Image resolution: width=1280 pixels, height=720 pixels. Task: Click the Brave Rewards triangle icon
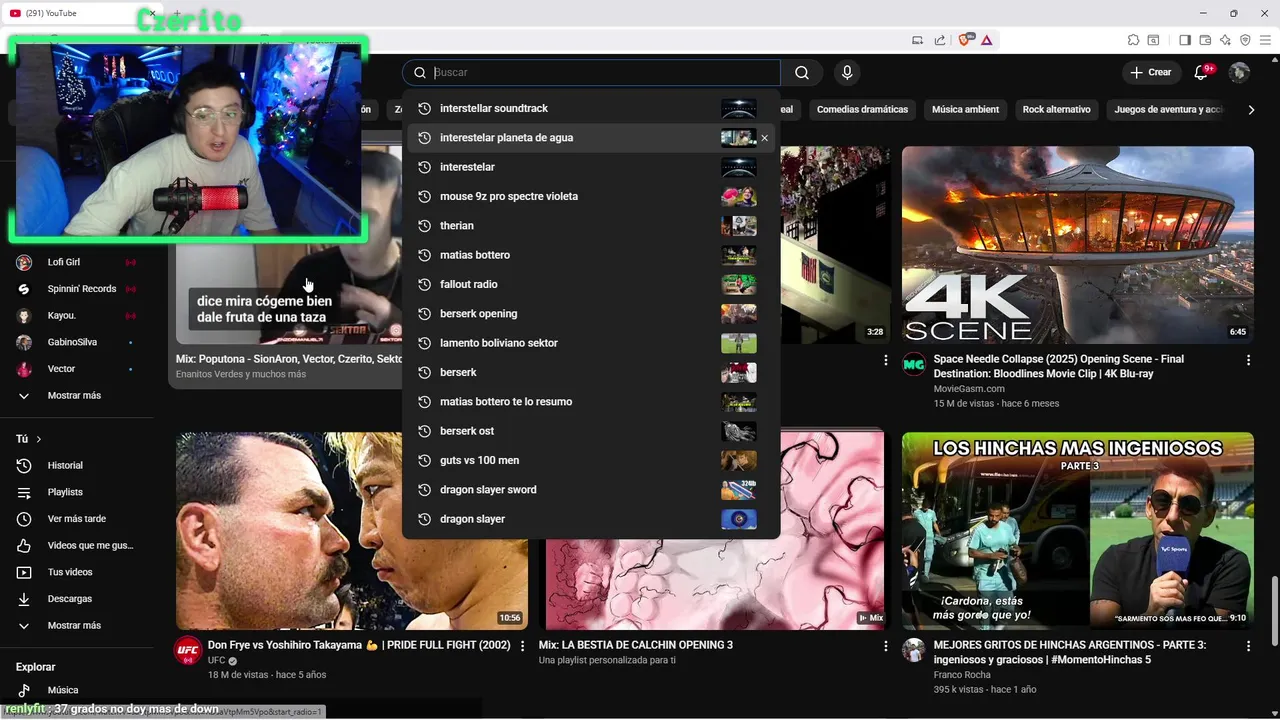[986, 40]
